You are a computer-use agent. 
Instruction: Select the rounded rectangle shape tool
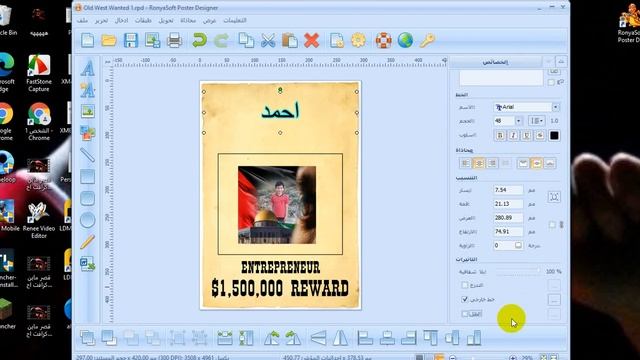point(87,198)
